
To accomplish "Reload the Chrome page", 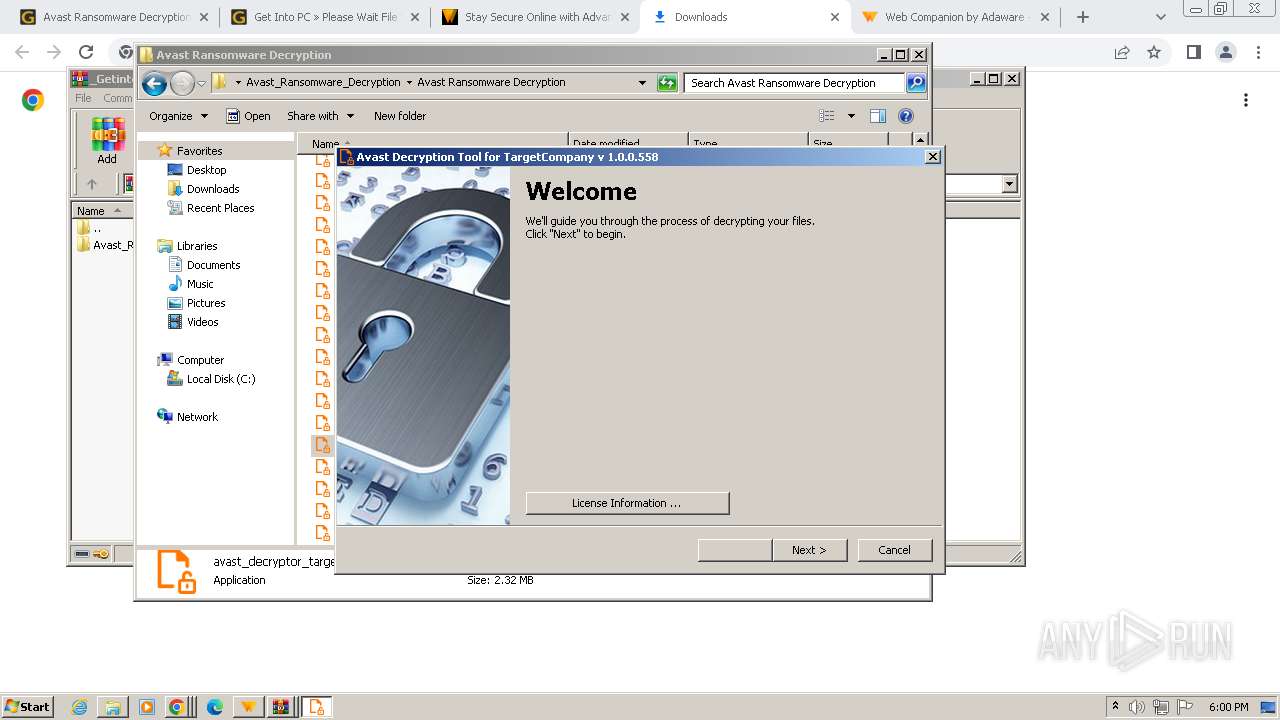I will (x=86, y=52).
